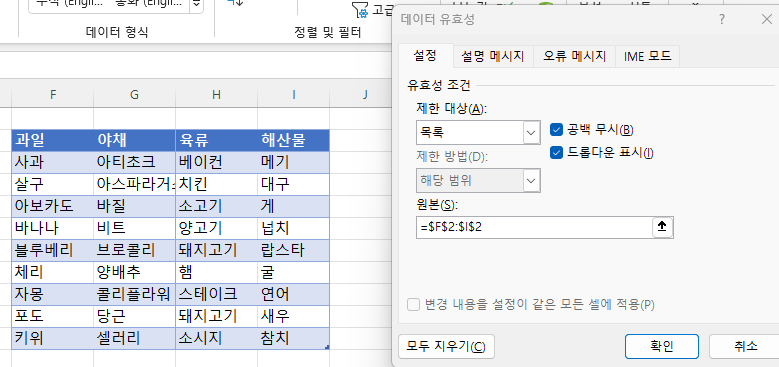Select column H header

pyautogui.click(x=217, y=94)
